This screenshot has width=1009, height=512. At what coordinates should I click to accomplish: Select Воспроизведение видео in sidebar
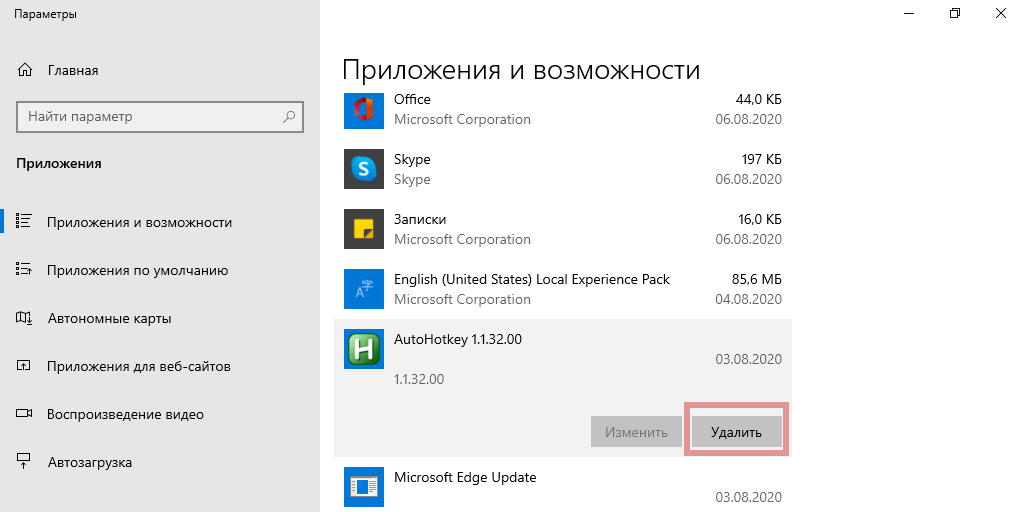tap(125, 414)
